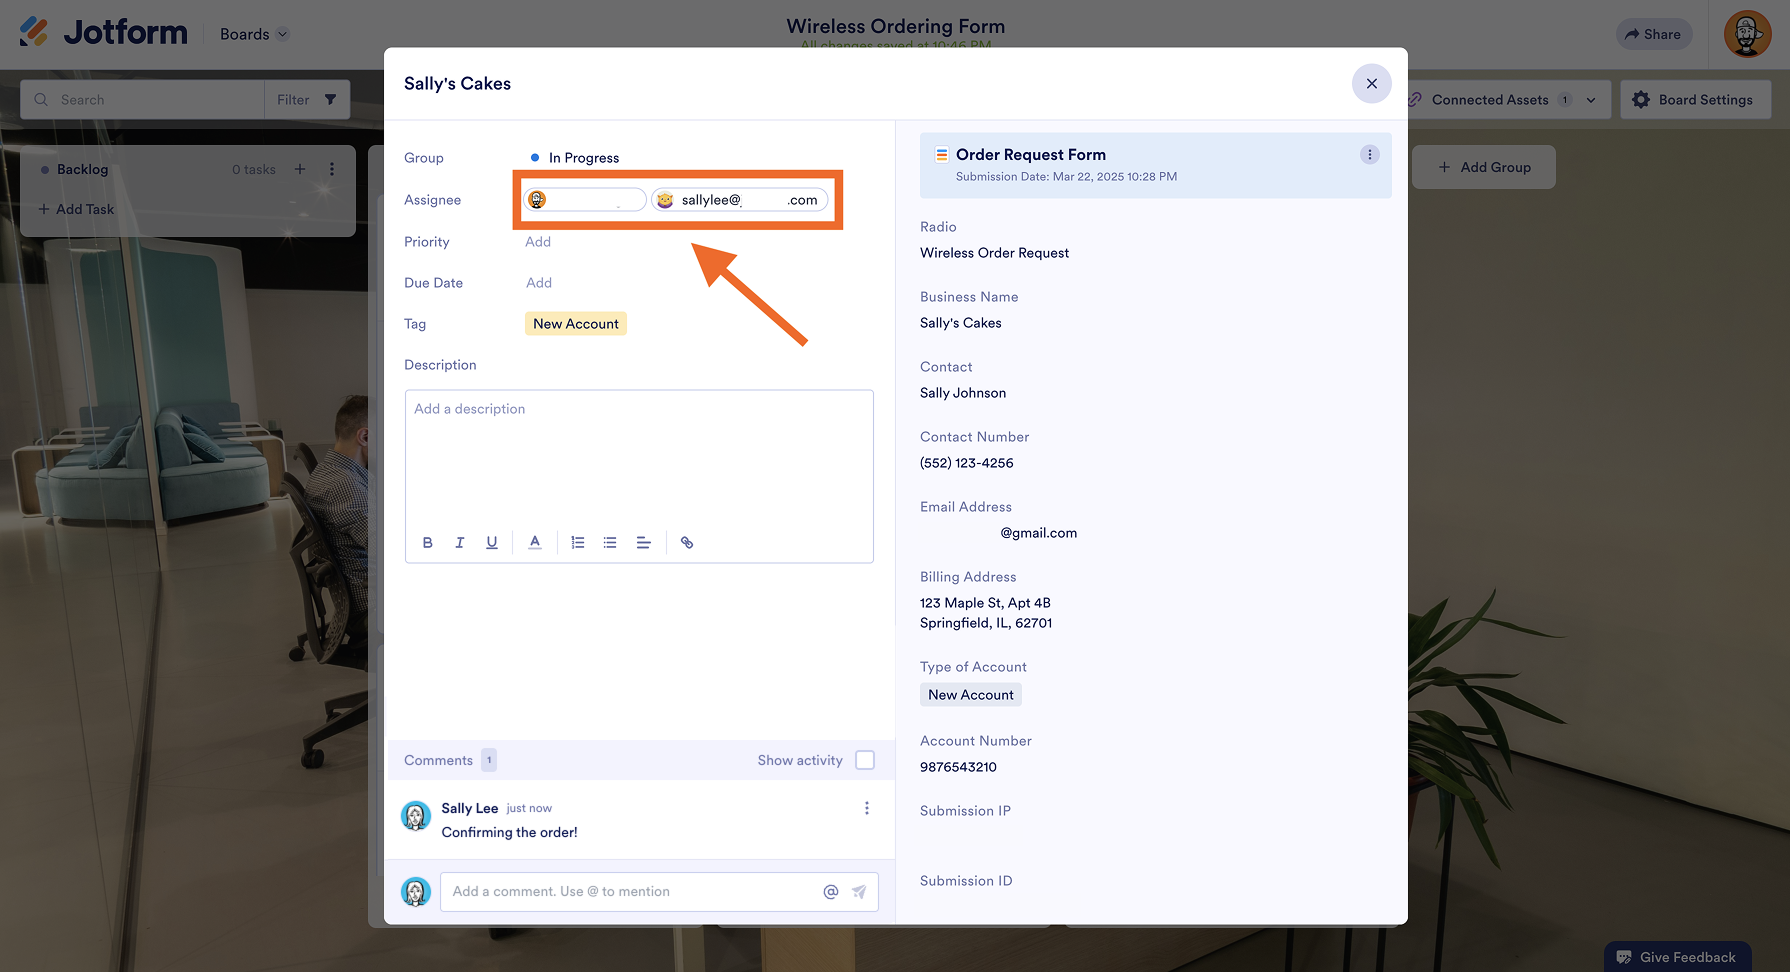Click the @ mention icon in comment box
Viewport: 1790px width, 972px height.
coord(831,892)
